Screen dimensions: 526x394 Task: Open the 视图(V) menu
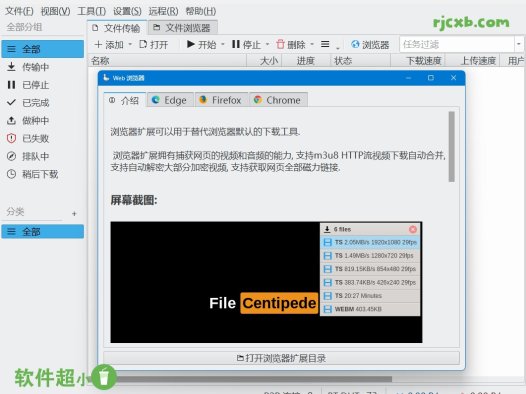55,11
